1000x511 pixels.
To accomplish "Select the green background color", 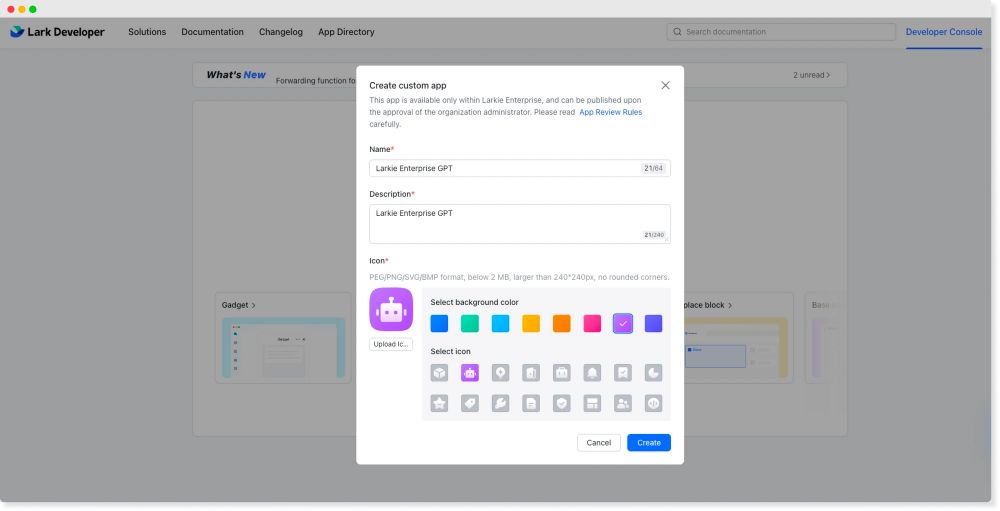I will tap(470, 323).
